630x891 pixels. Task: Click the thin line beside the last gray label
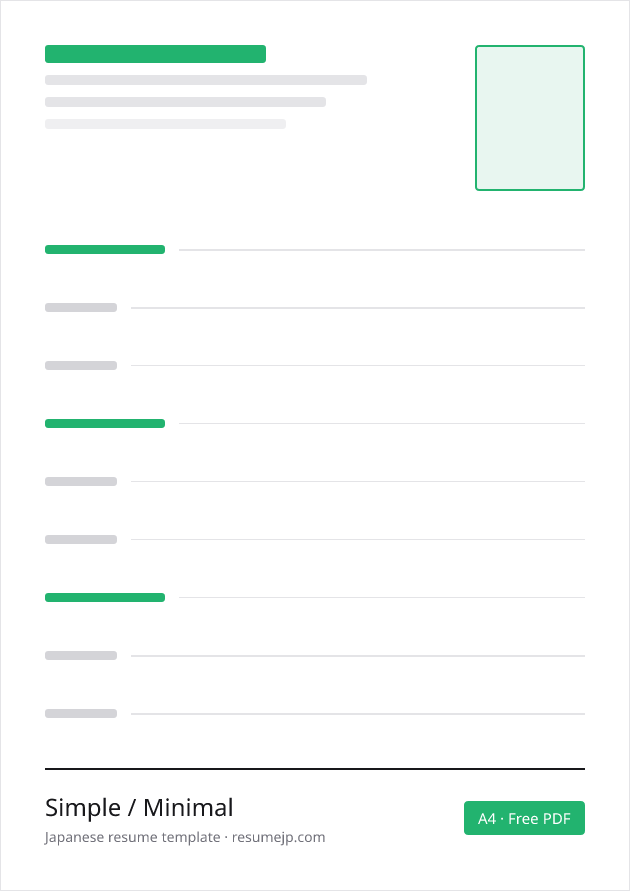pyautogui.click(x=358, y=714)
